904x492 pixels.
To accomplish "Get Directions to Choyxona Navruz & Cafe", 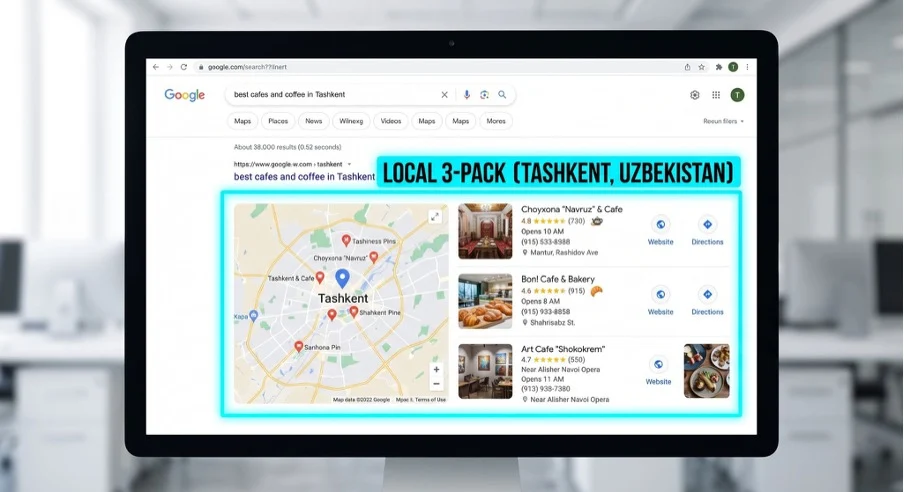I will 707,231.
